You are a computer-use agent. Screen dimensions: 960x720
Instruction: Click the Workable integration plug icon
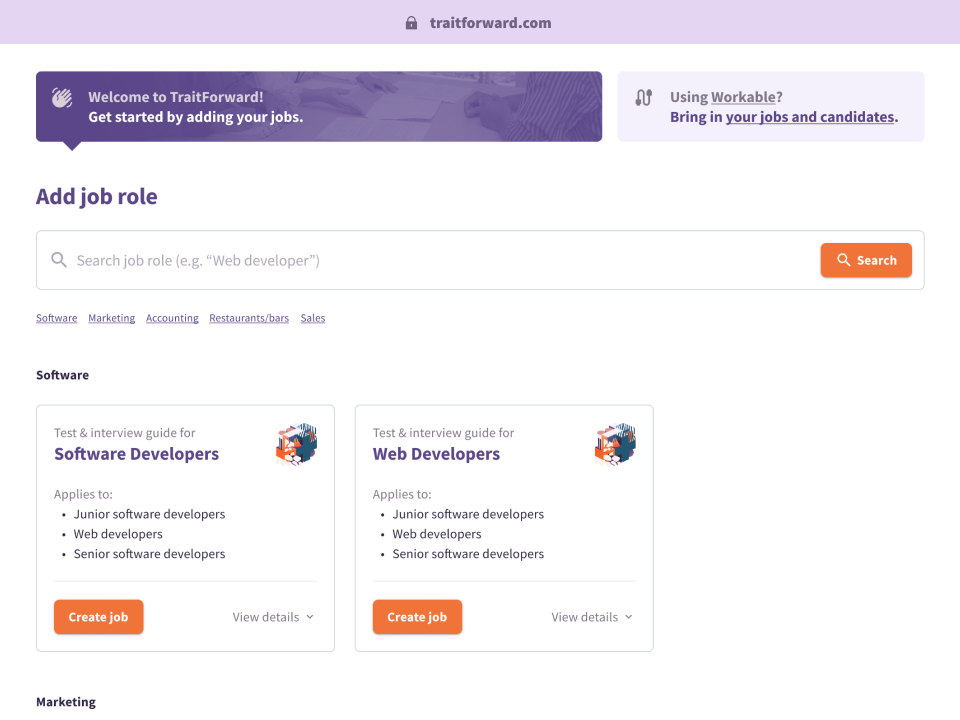tap(643, 97)
